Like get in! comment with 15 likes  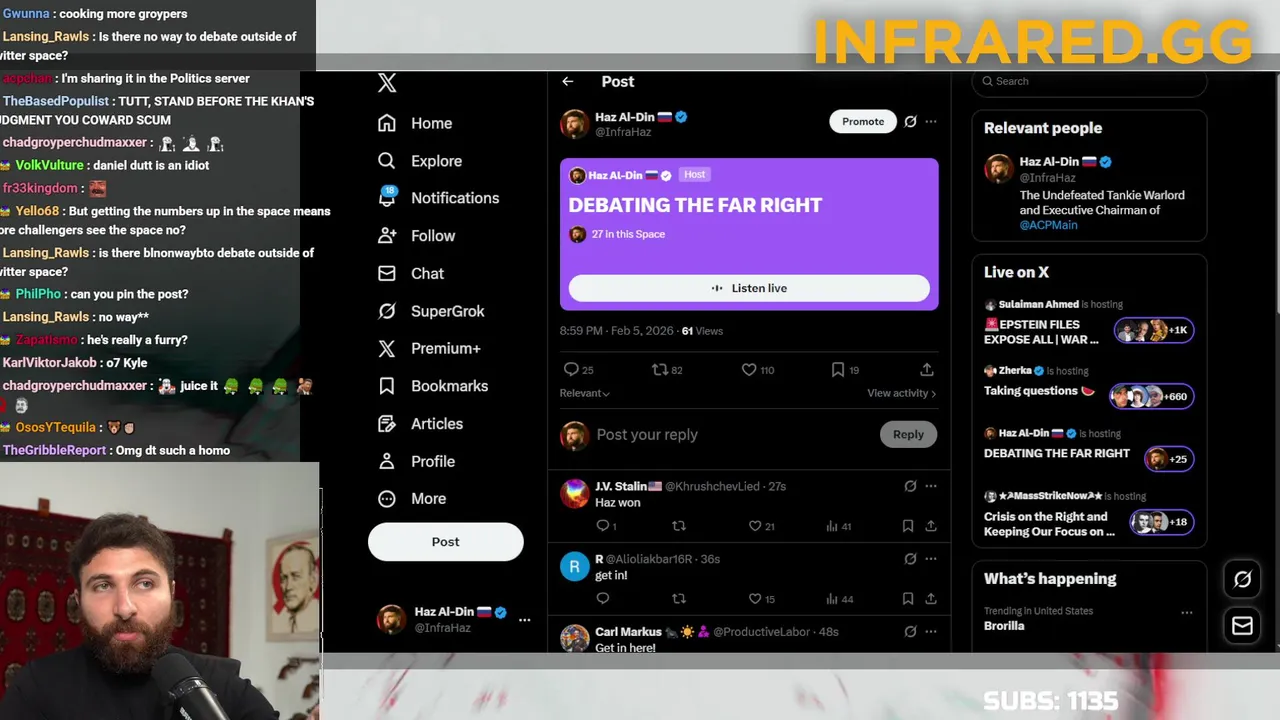(x=762, y=599)
